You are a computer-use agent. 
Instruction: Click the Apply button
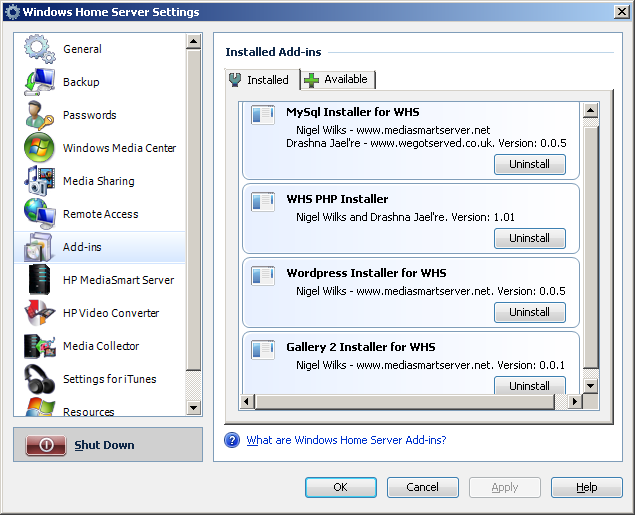tap(505, 487)
